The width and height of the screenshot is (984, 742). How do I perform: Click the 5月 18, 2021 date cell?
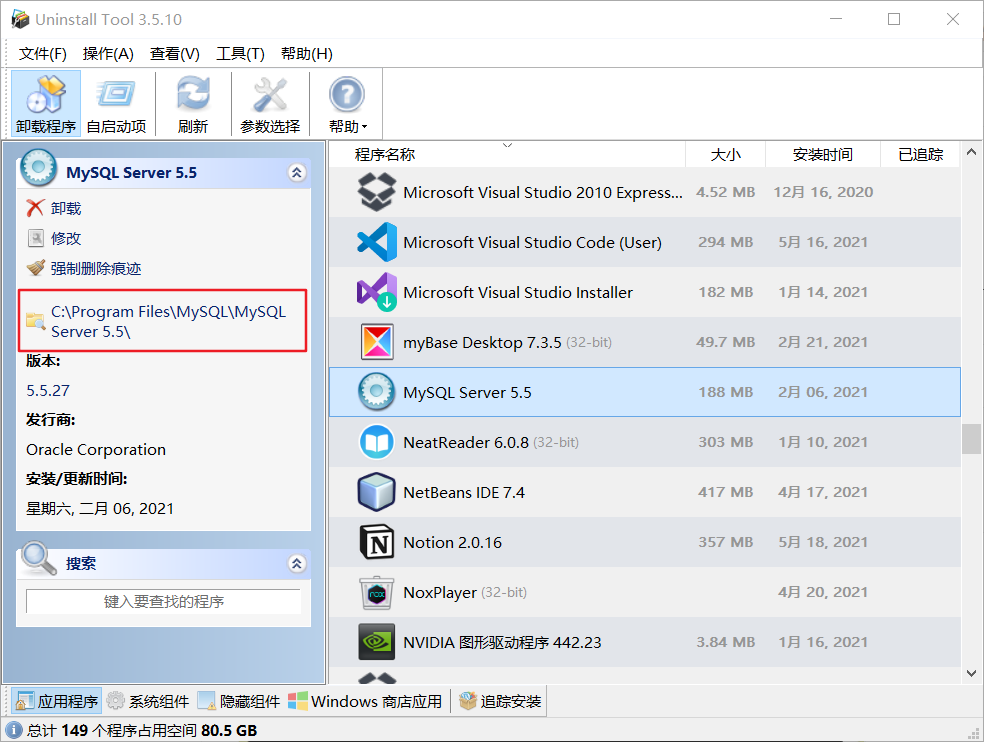point(823,542)
